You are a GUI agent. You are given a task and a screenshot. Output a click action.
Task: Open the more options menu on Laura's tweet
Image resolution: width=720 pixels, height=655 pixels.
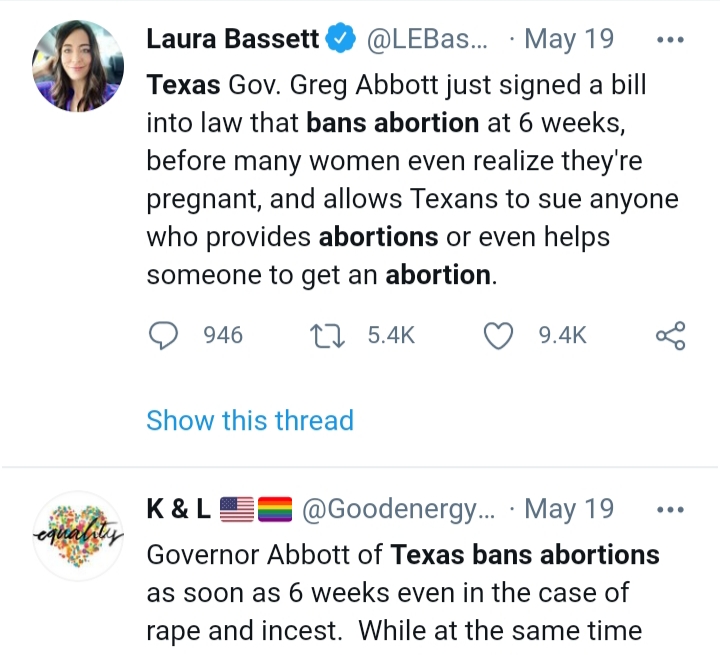pos(669,40)
